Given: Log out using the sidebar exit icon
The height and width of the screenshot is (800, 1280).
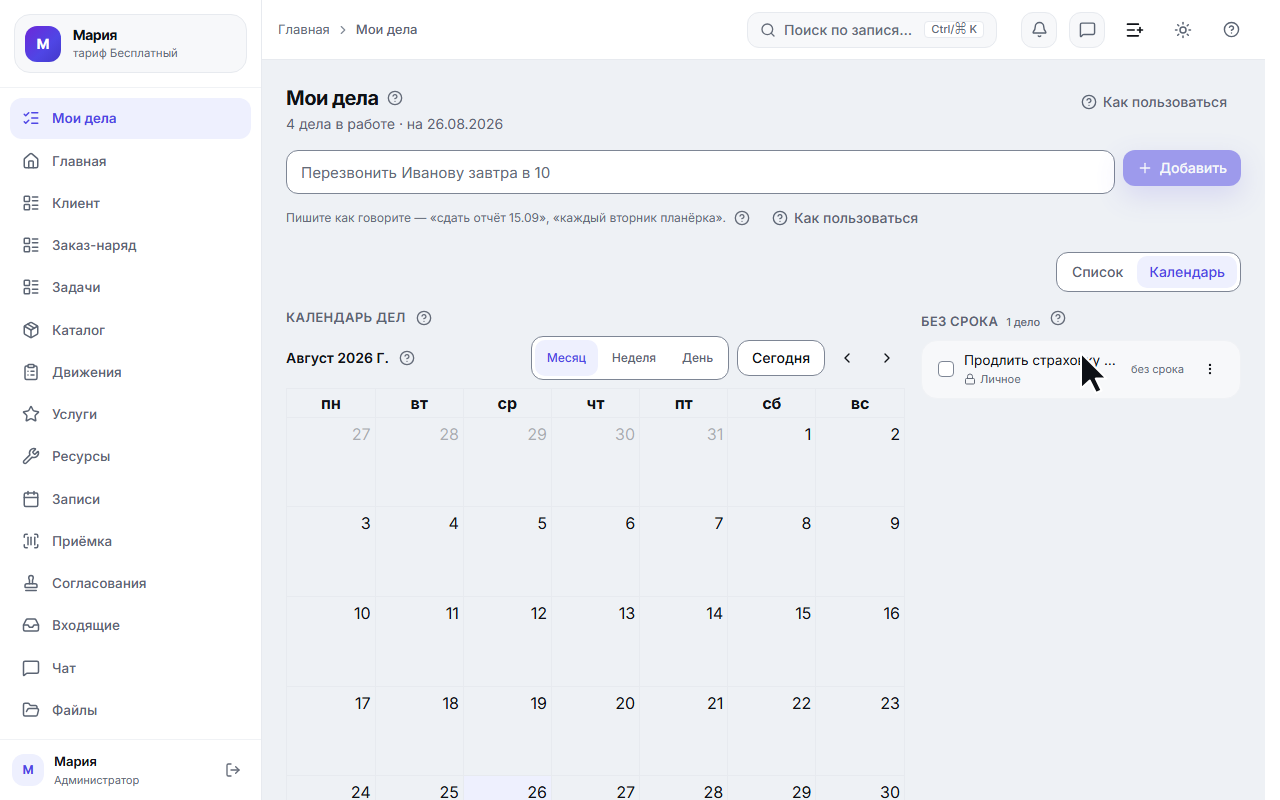Looking at the screenshot, I should [x=233, y=770].
